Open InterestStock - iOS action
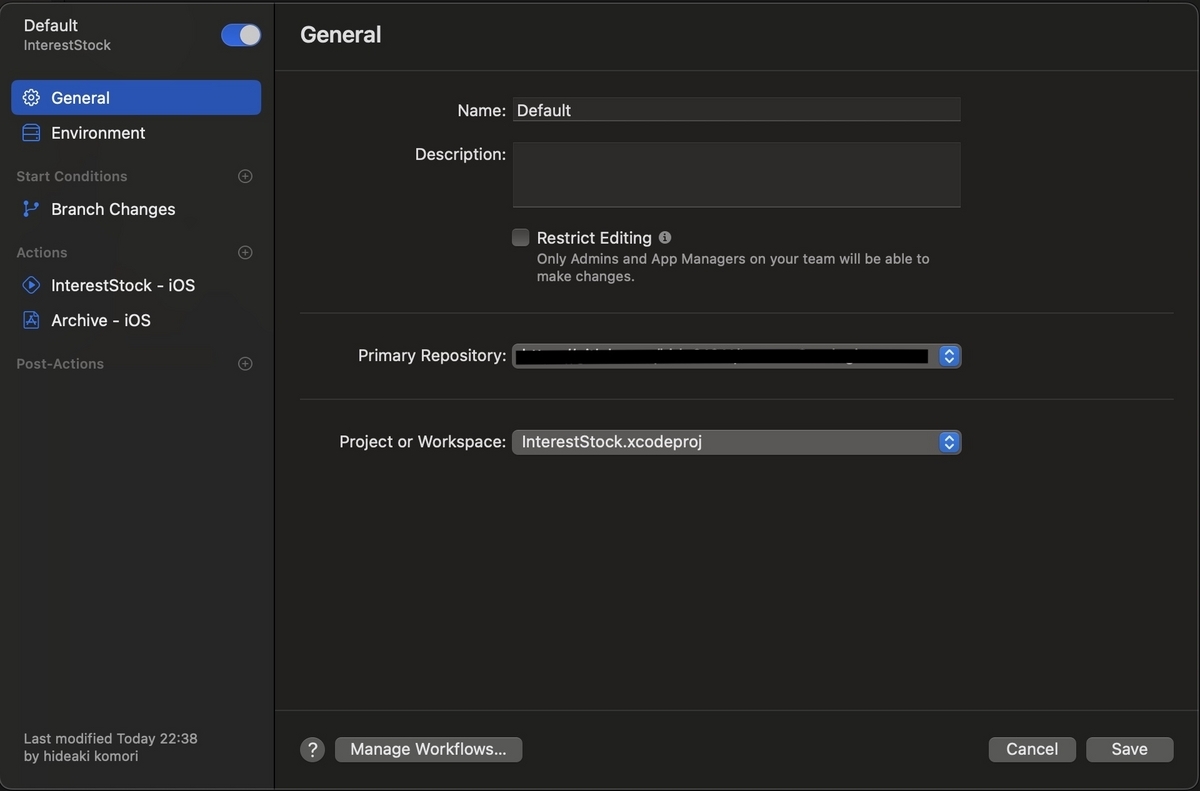Screen dimensions: 1200x791 pos(136,285)
